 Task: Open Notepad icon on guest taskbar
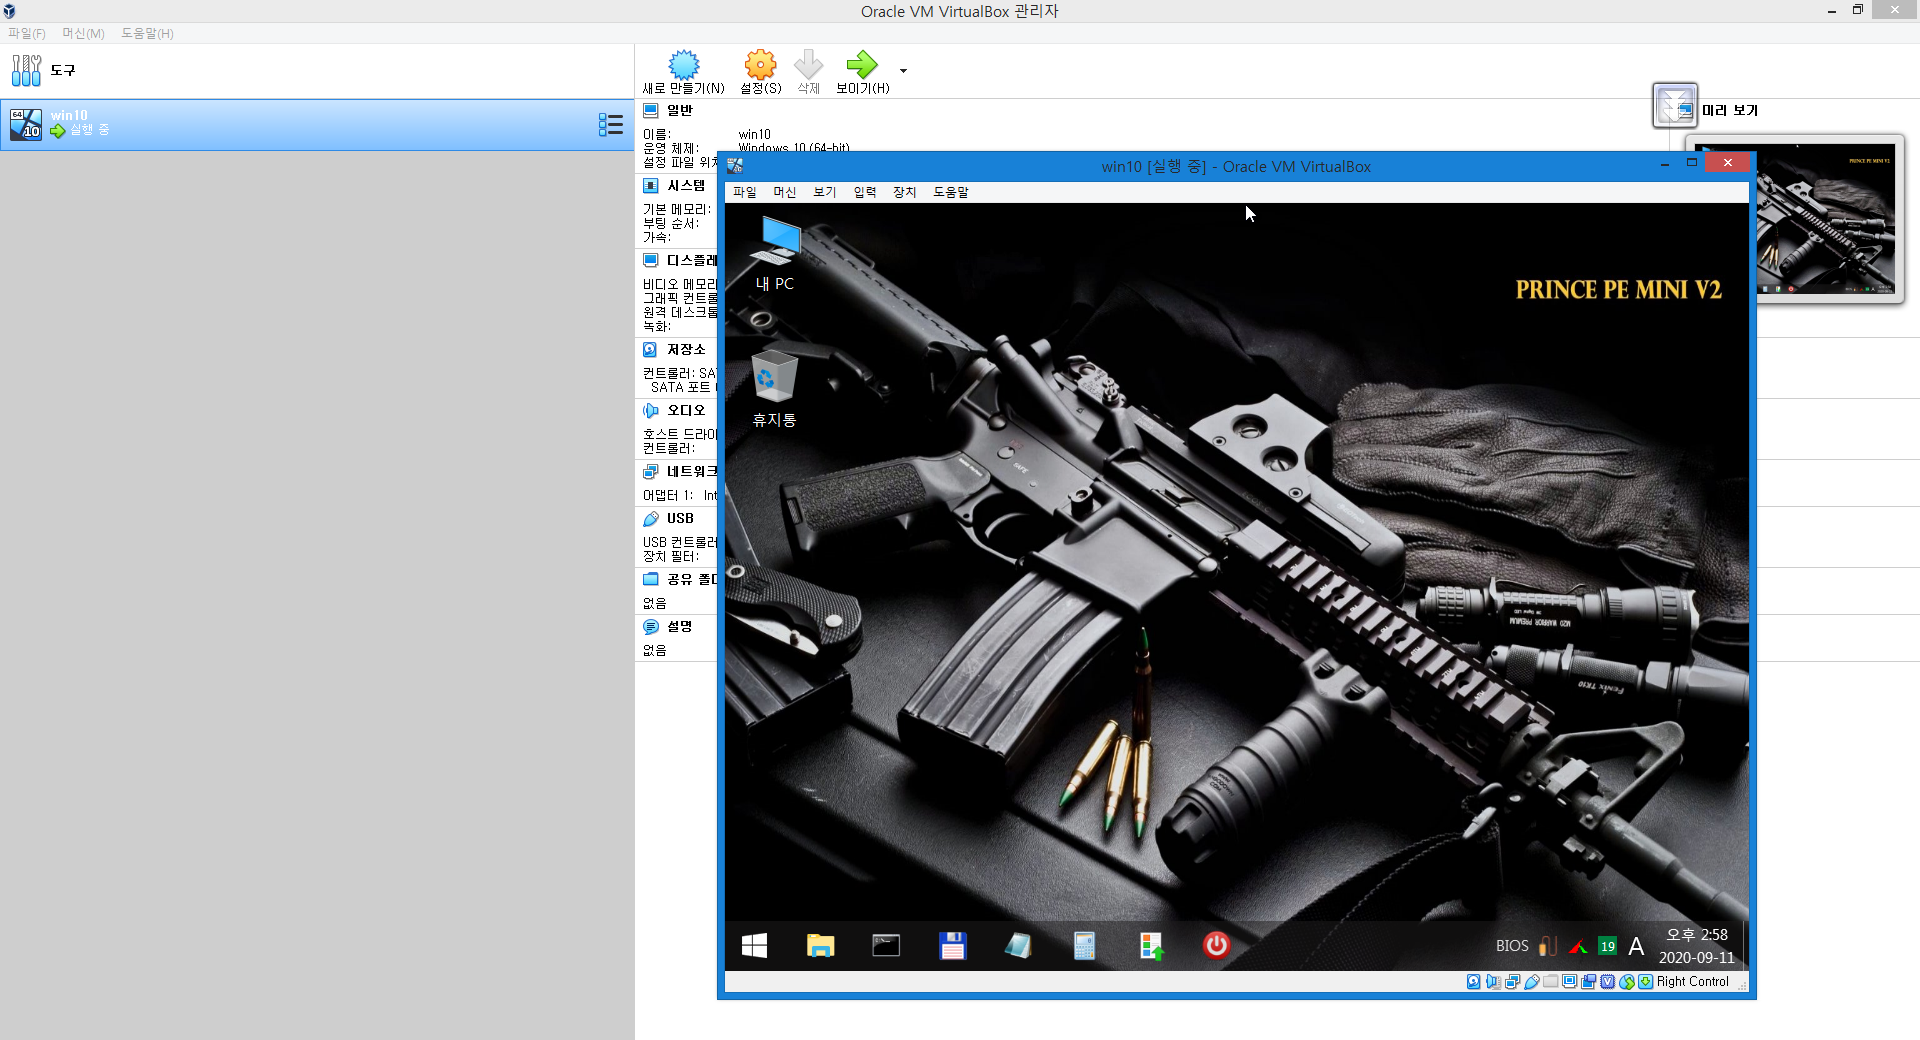click(1018, 945)
